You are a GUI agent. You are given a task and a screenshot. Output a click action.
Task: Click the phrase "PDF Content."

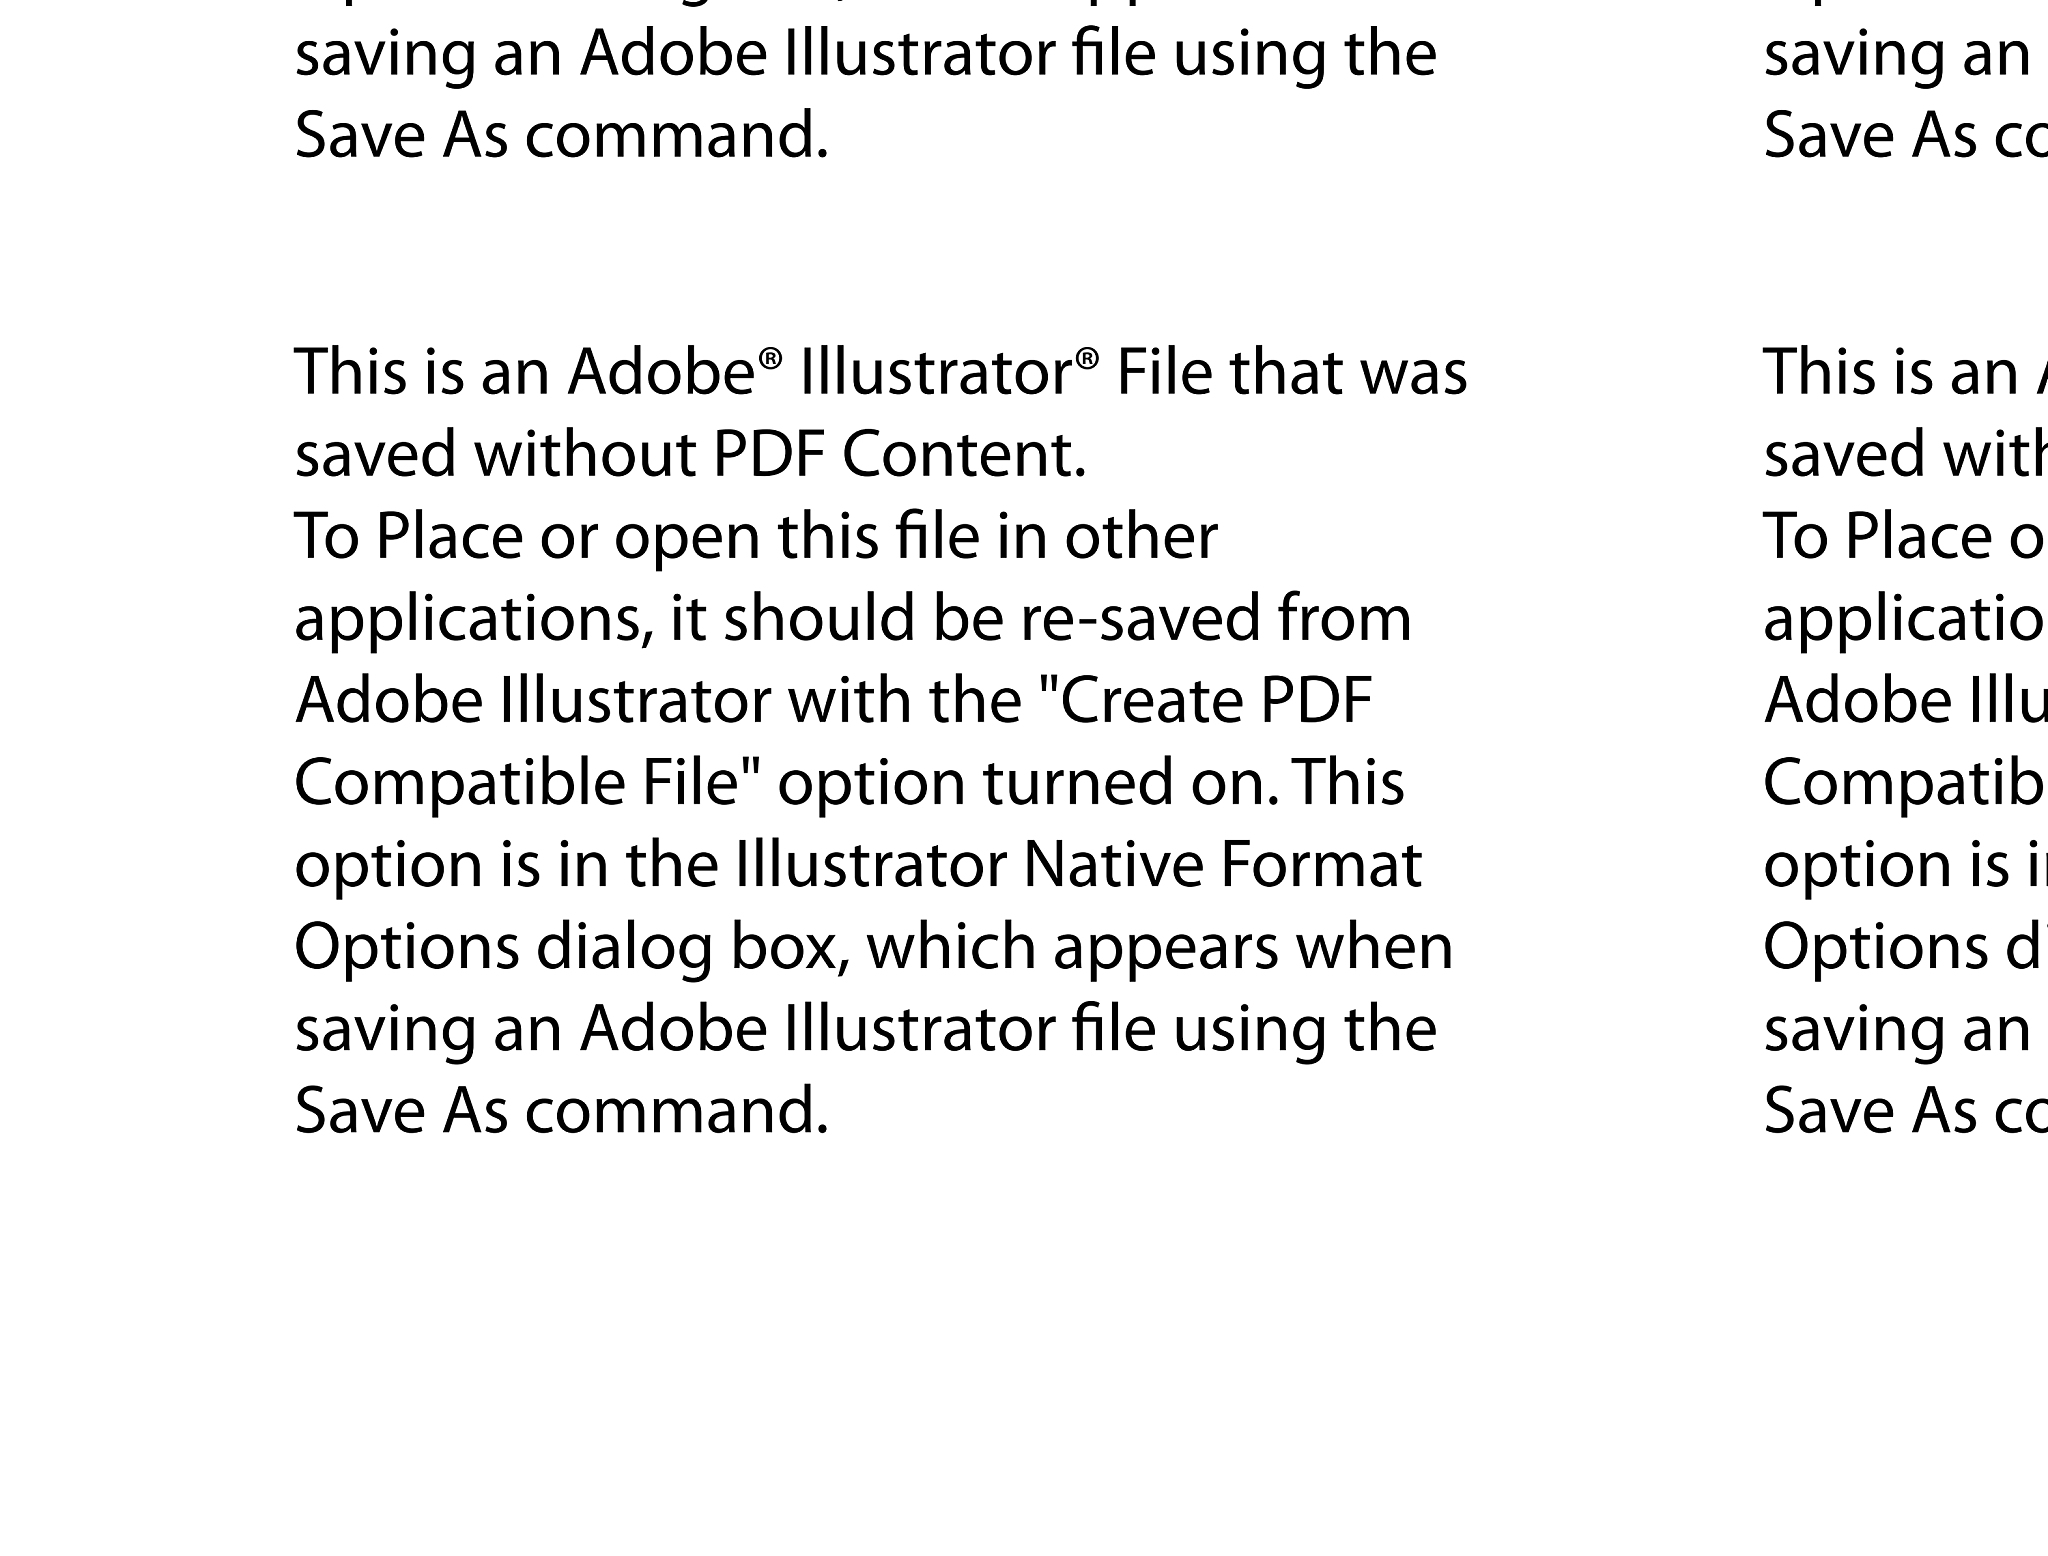pyautogui.click(x=898, y=455)
